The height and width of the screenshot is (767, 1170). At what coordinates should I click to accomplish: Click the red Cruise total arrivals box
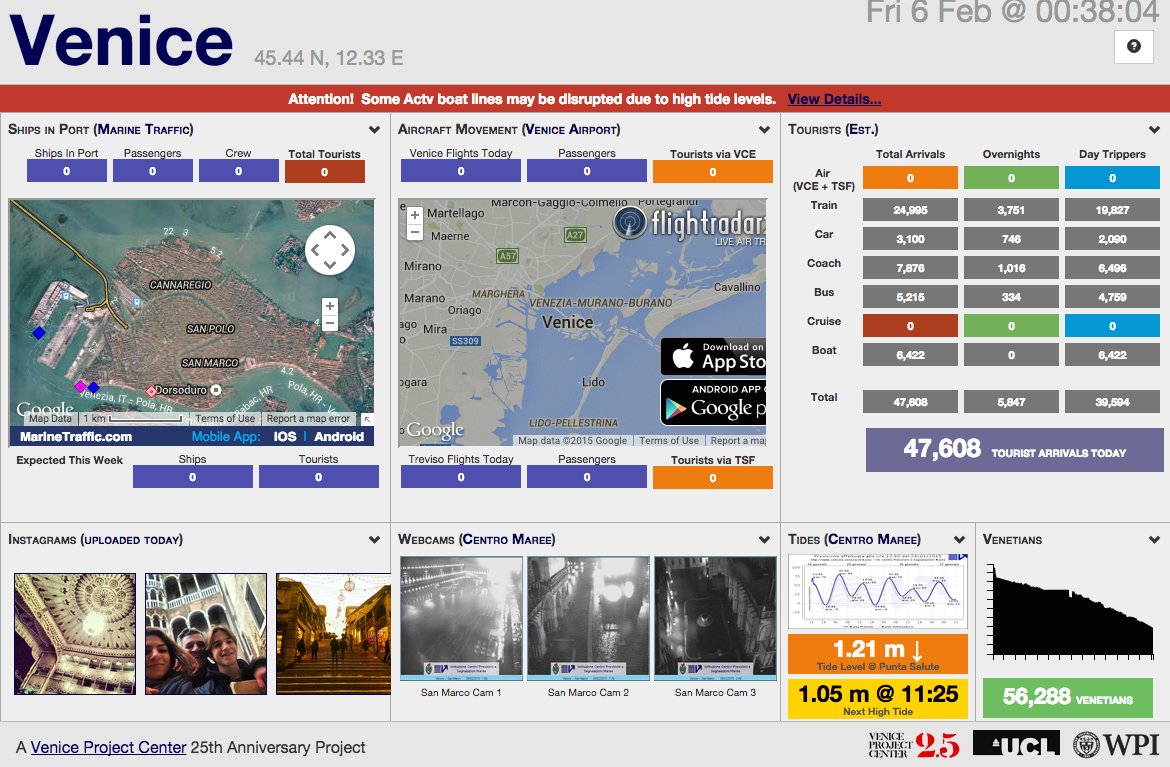pos(910,326)
